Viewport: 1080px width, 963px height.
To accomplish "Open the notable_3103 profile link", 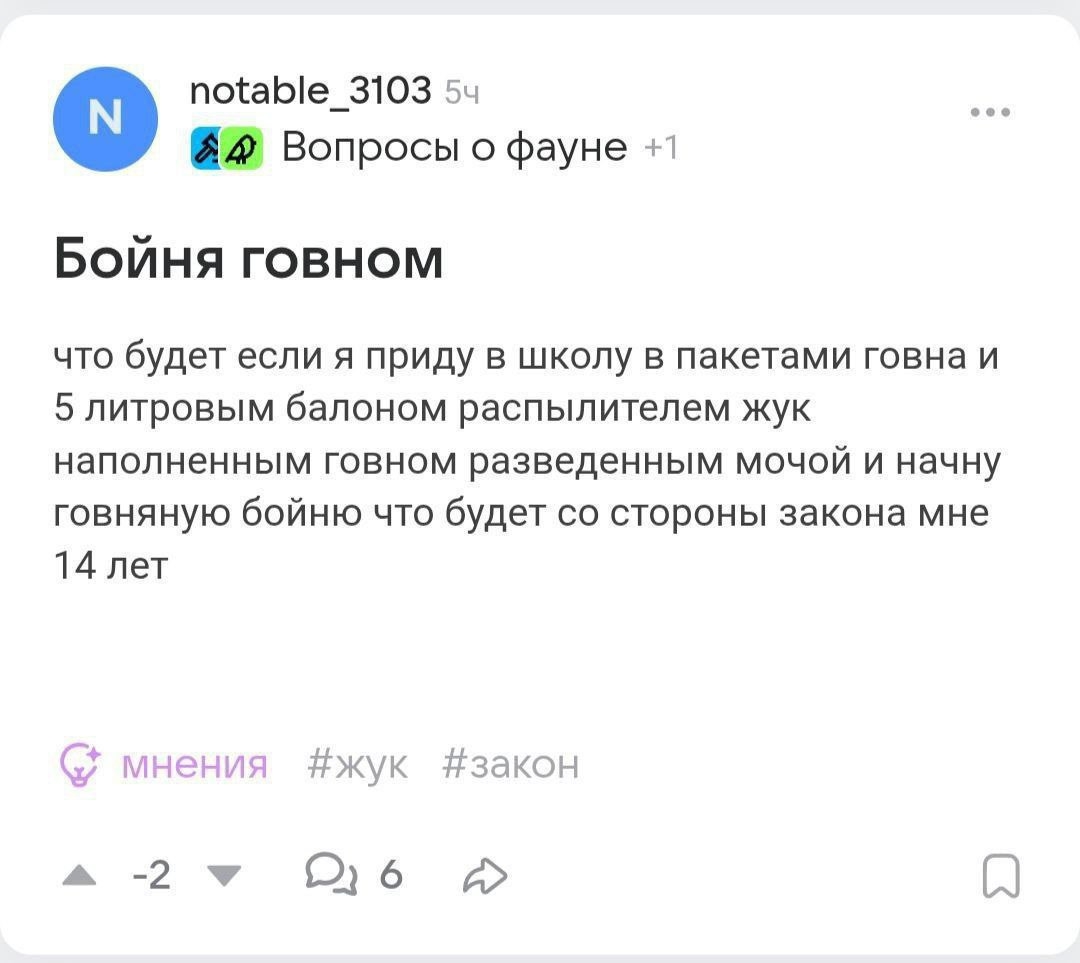I will point(311,92).
